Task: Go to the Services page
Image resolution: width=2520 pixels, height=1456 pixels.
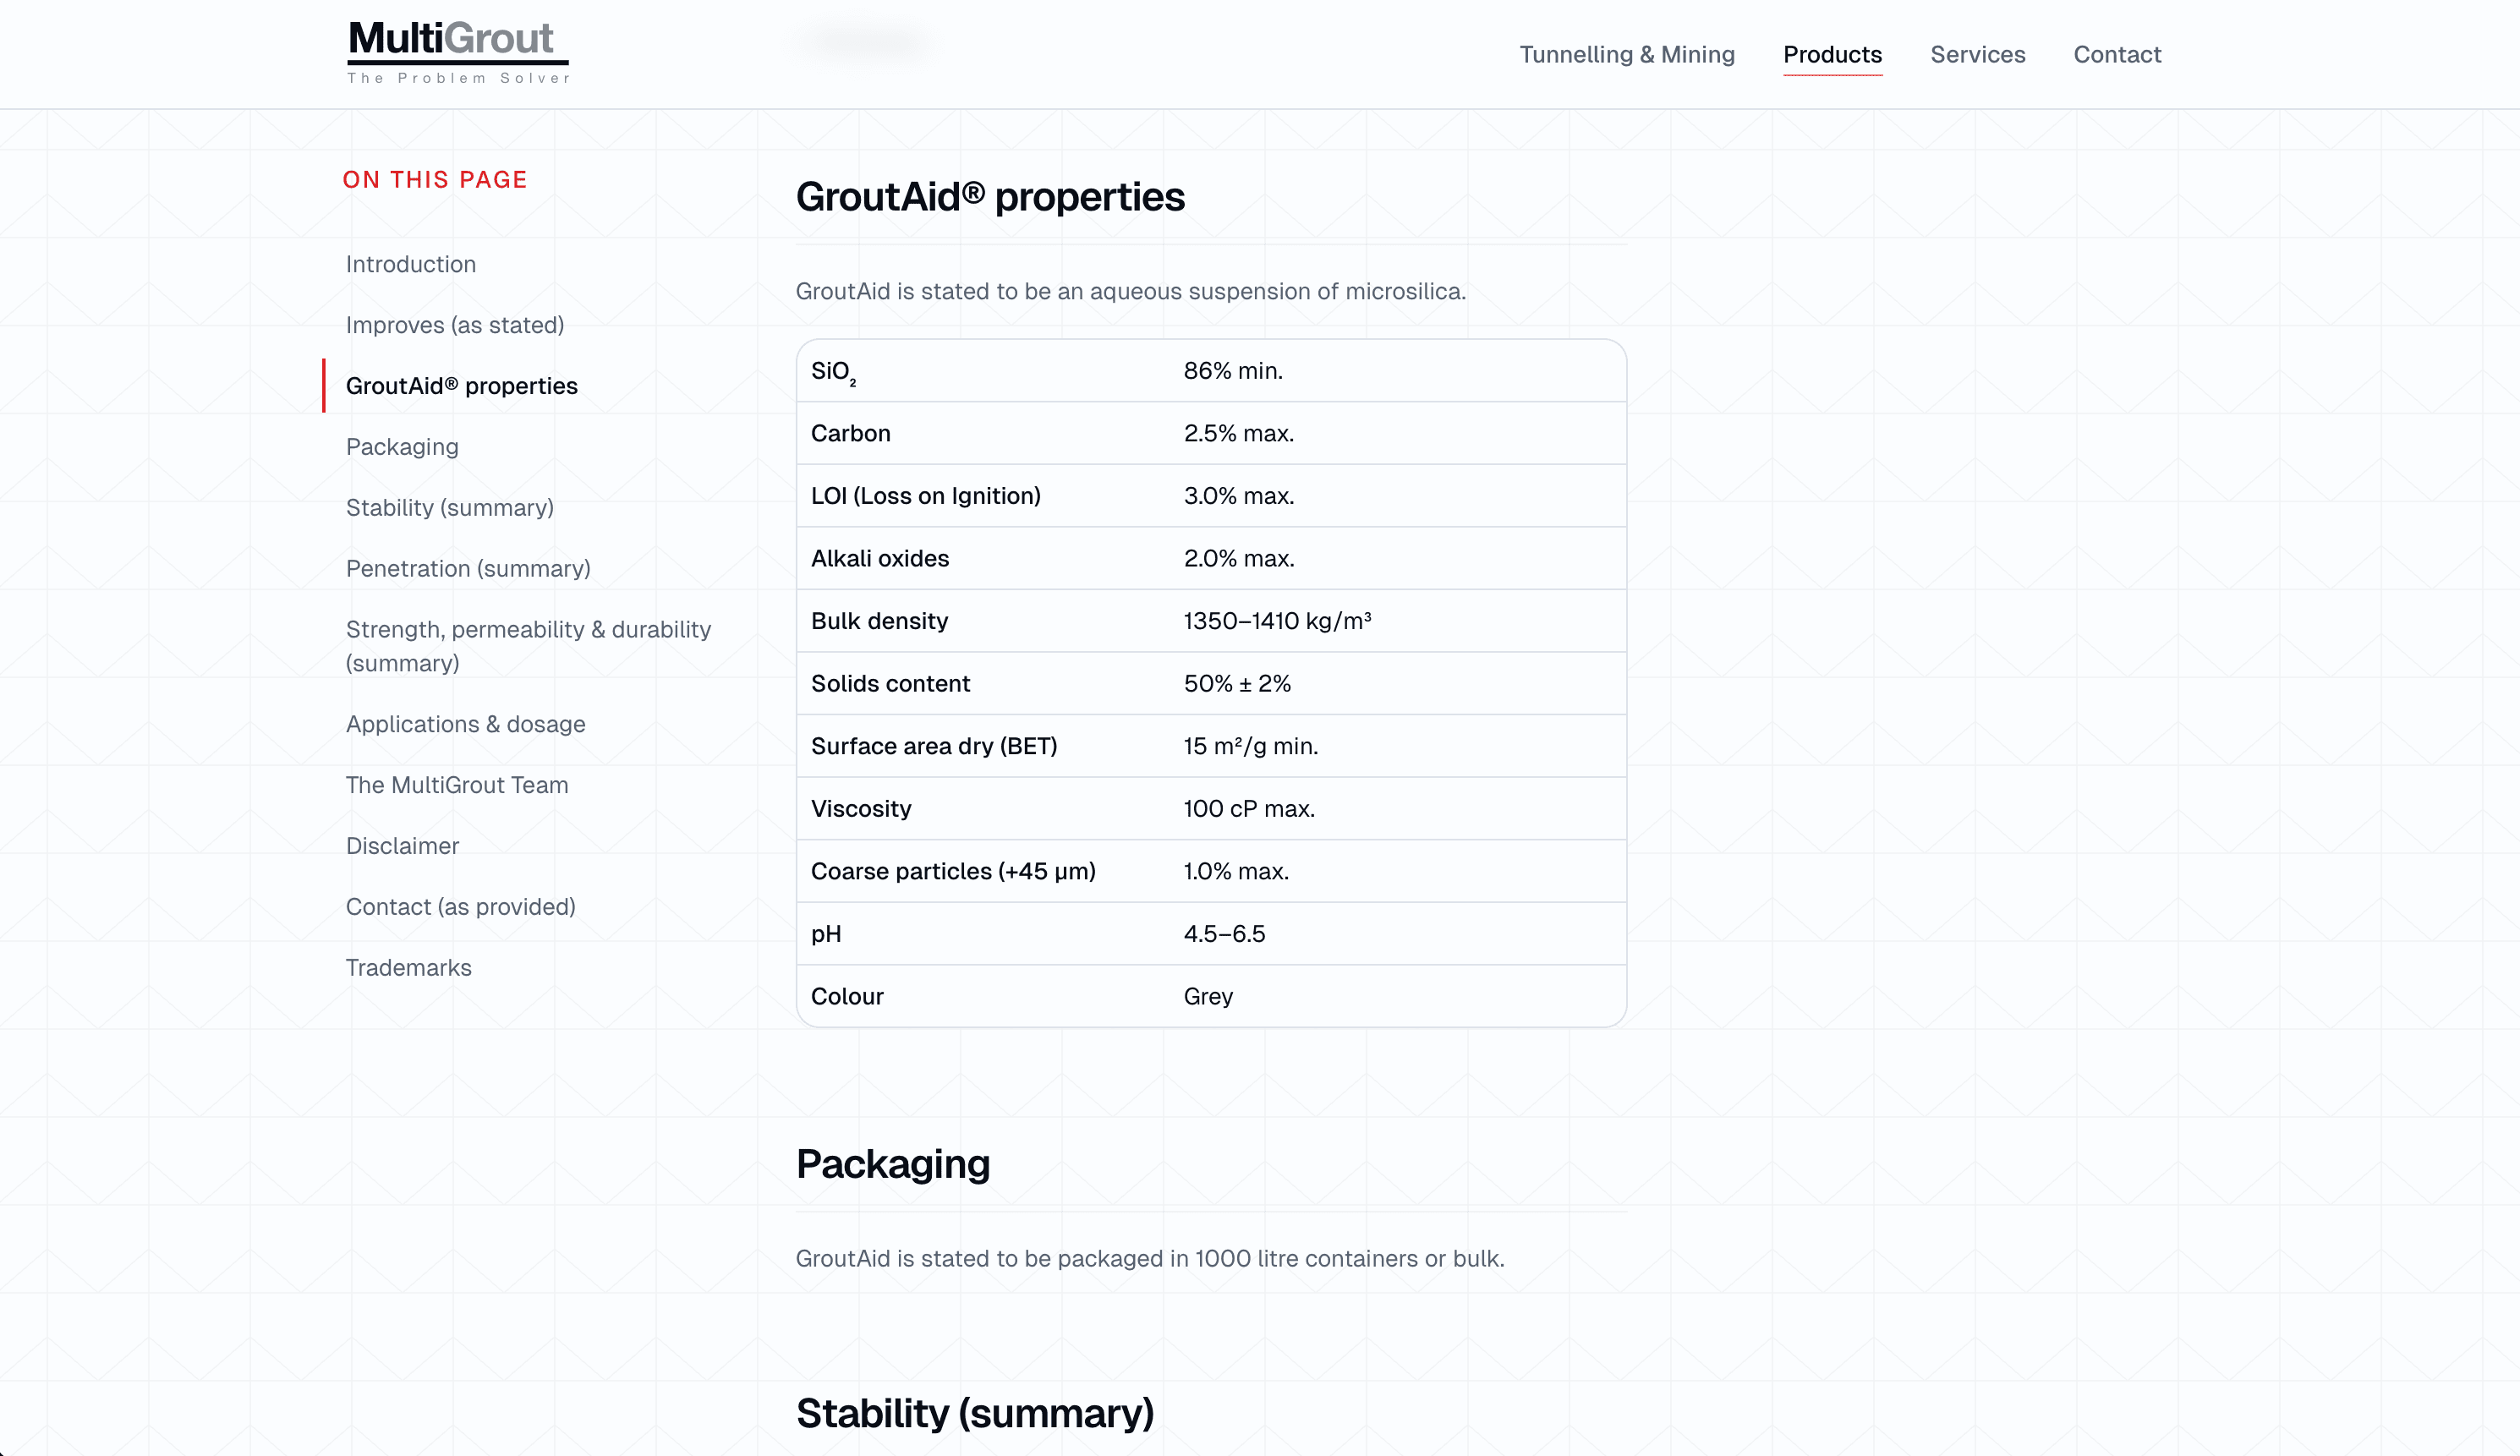Action: pyautogui.click(x=1977, y=54)
